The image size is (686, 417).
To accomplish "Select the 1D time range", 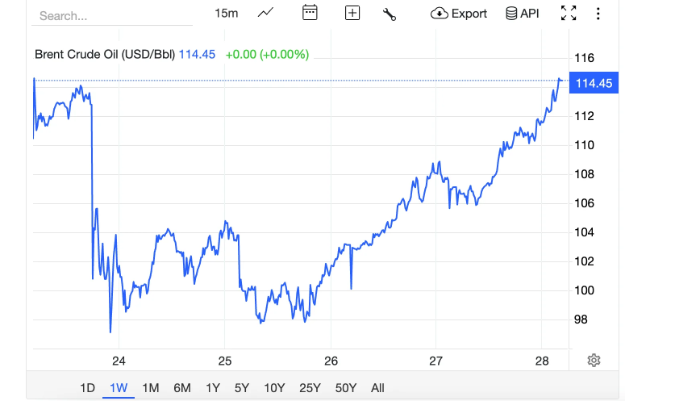I will coord(89,387).
